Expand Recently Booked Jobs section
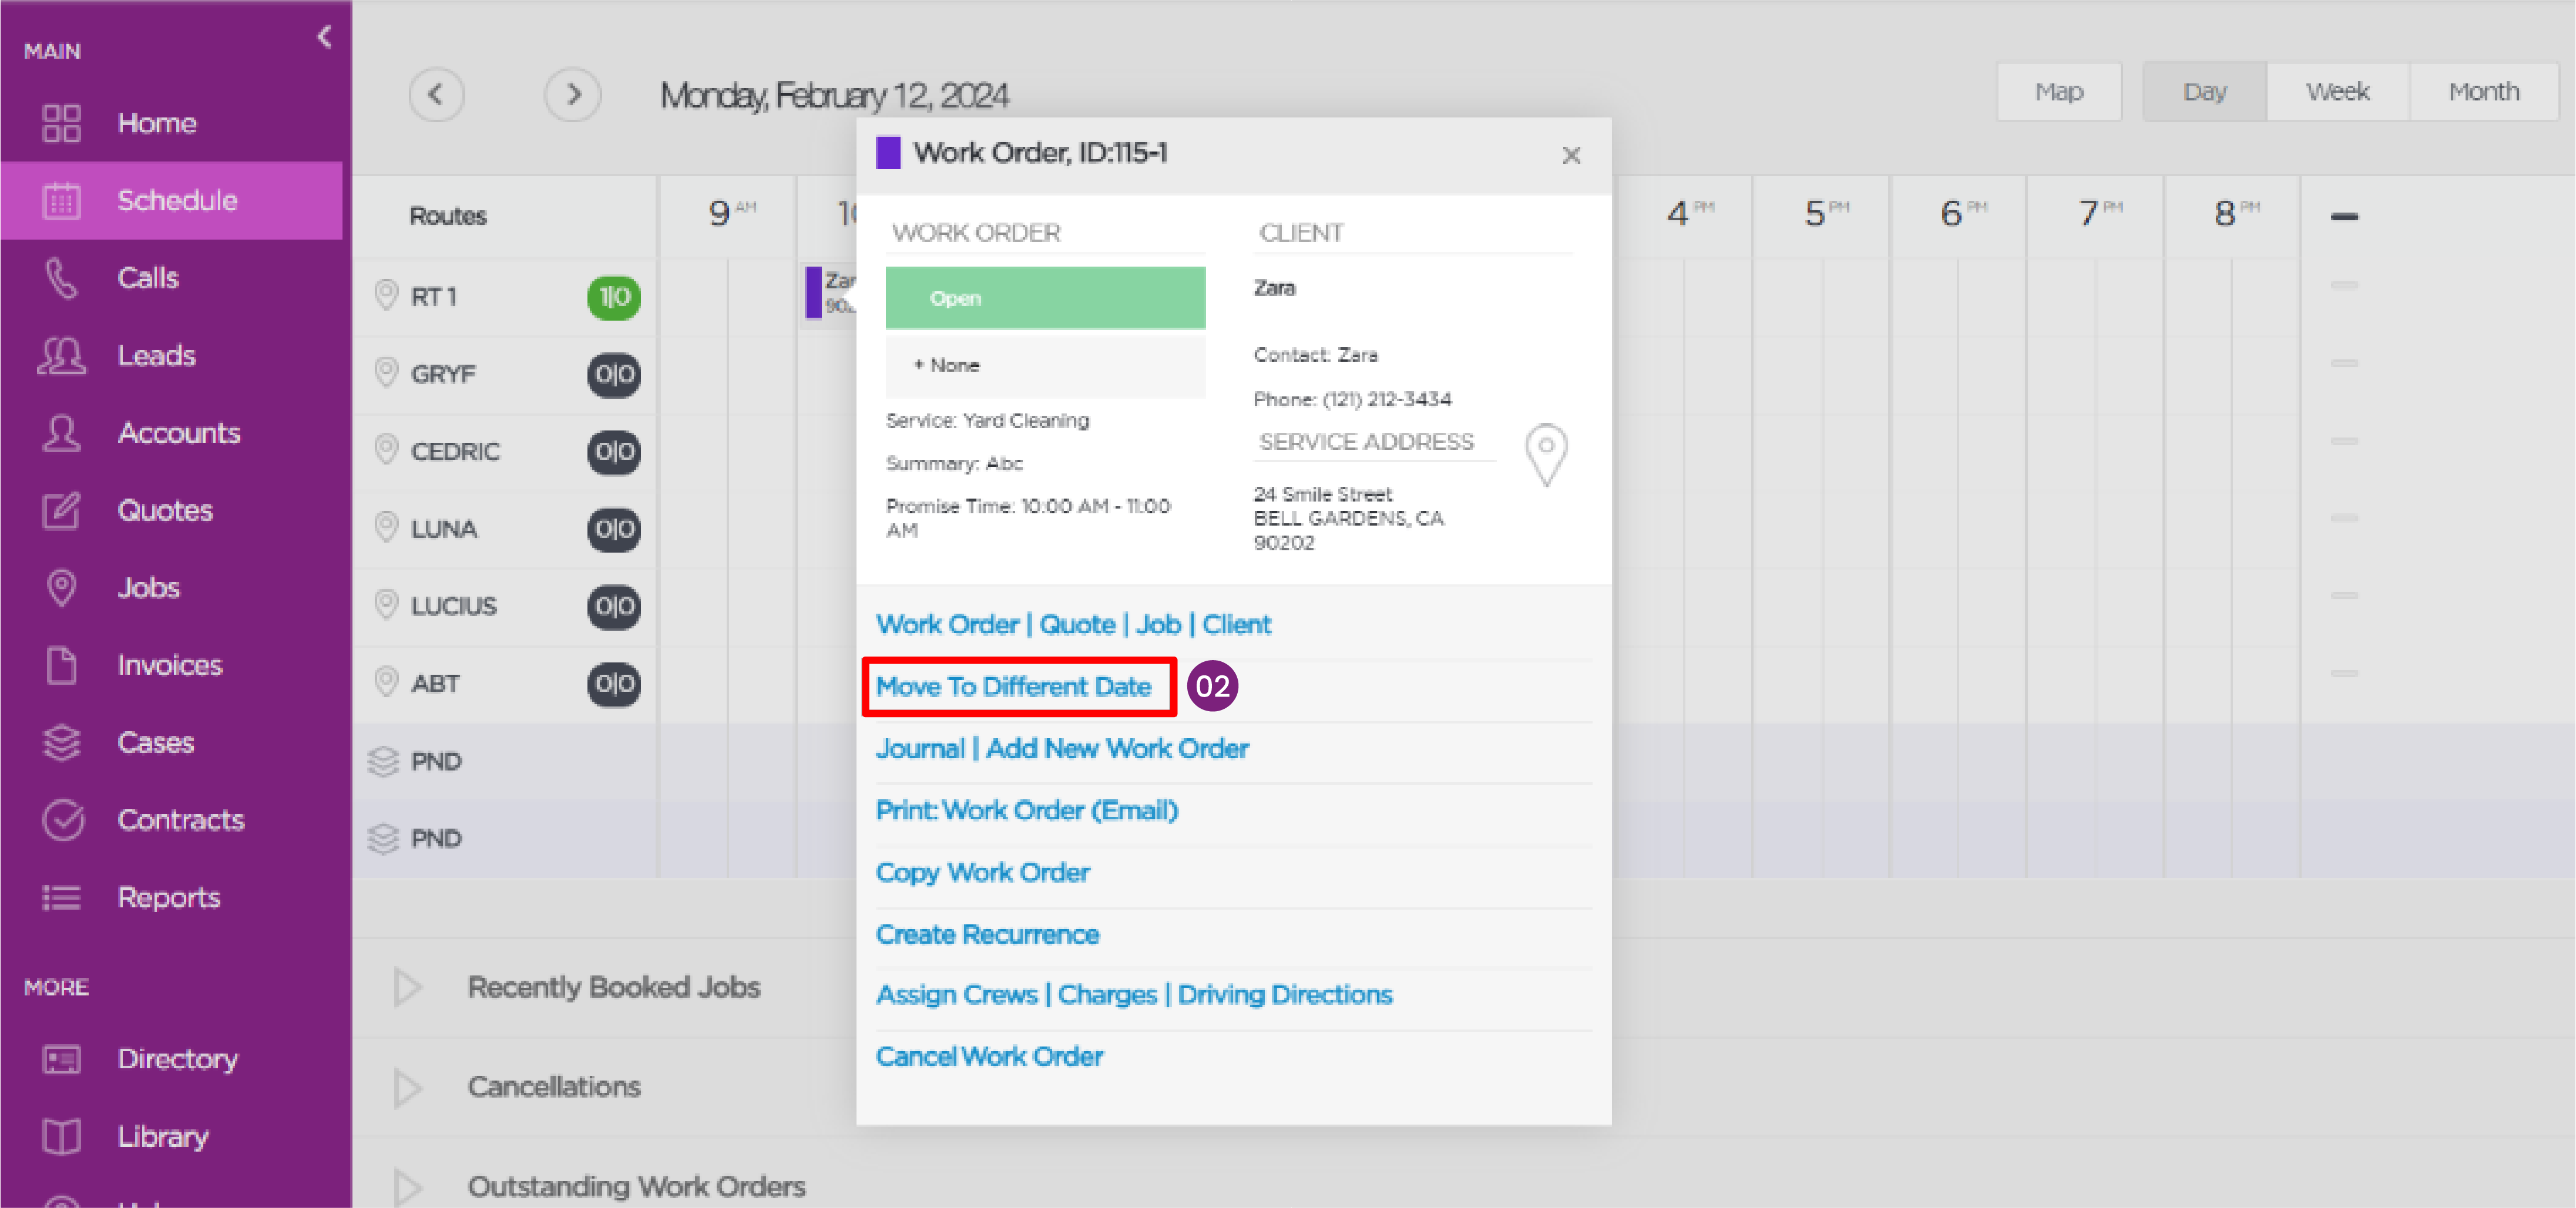This screenshot has height=1208, width=2576. click(x=407, y=987)
